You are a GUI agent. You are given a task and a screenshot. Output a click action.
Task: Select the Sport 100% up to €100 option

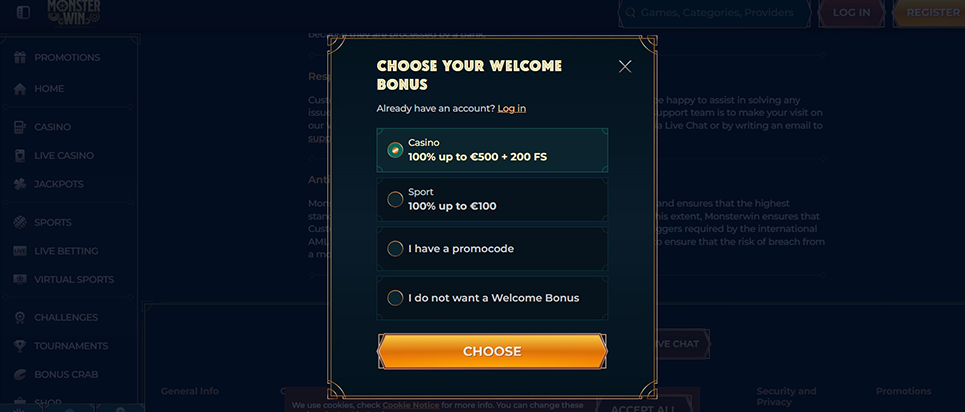pyautogui.click(x=492, y=199)
